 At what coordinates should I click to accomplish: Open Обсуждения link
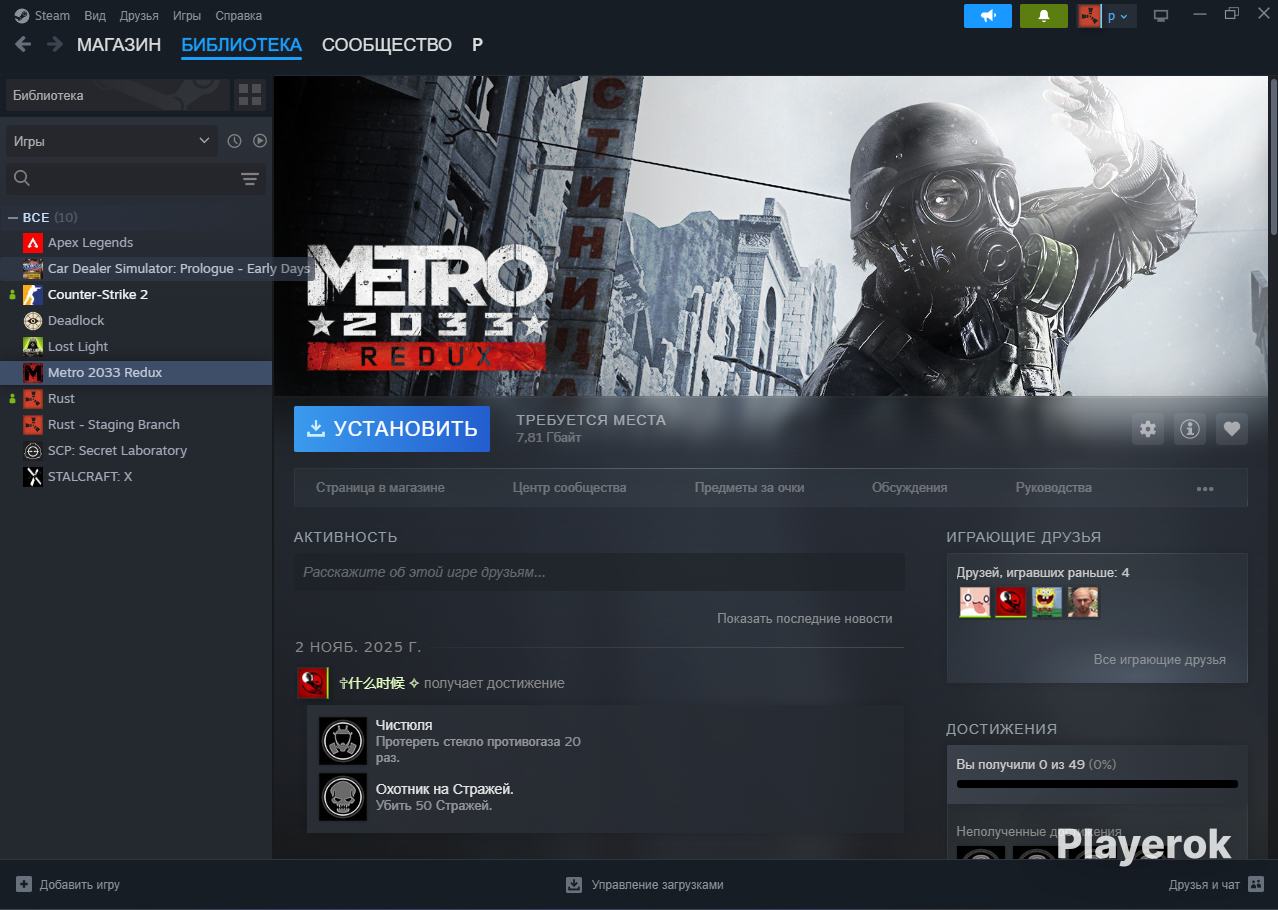909,488
